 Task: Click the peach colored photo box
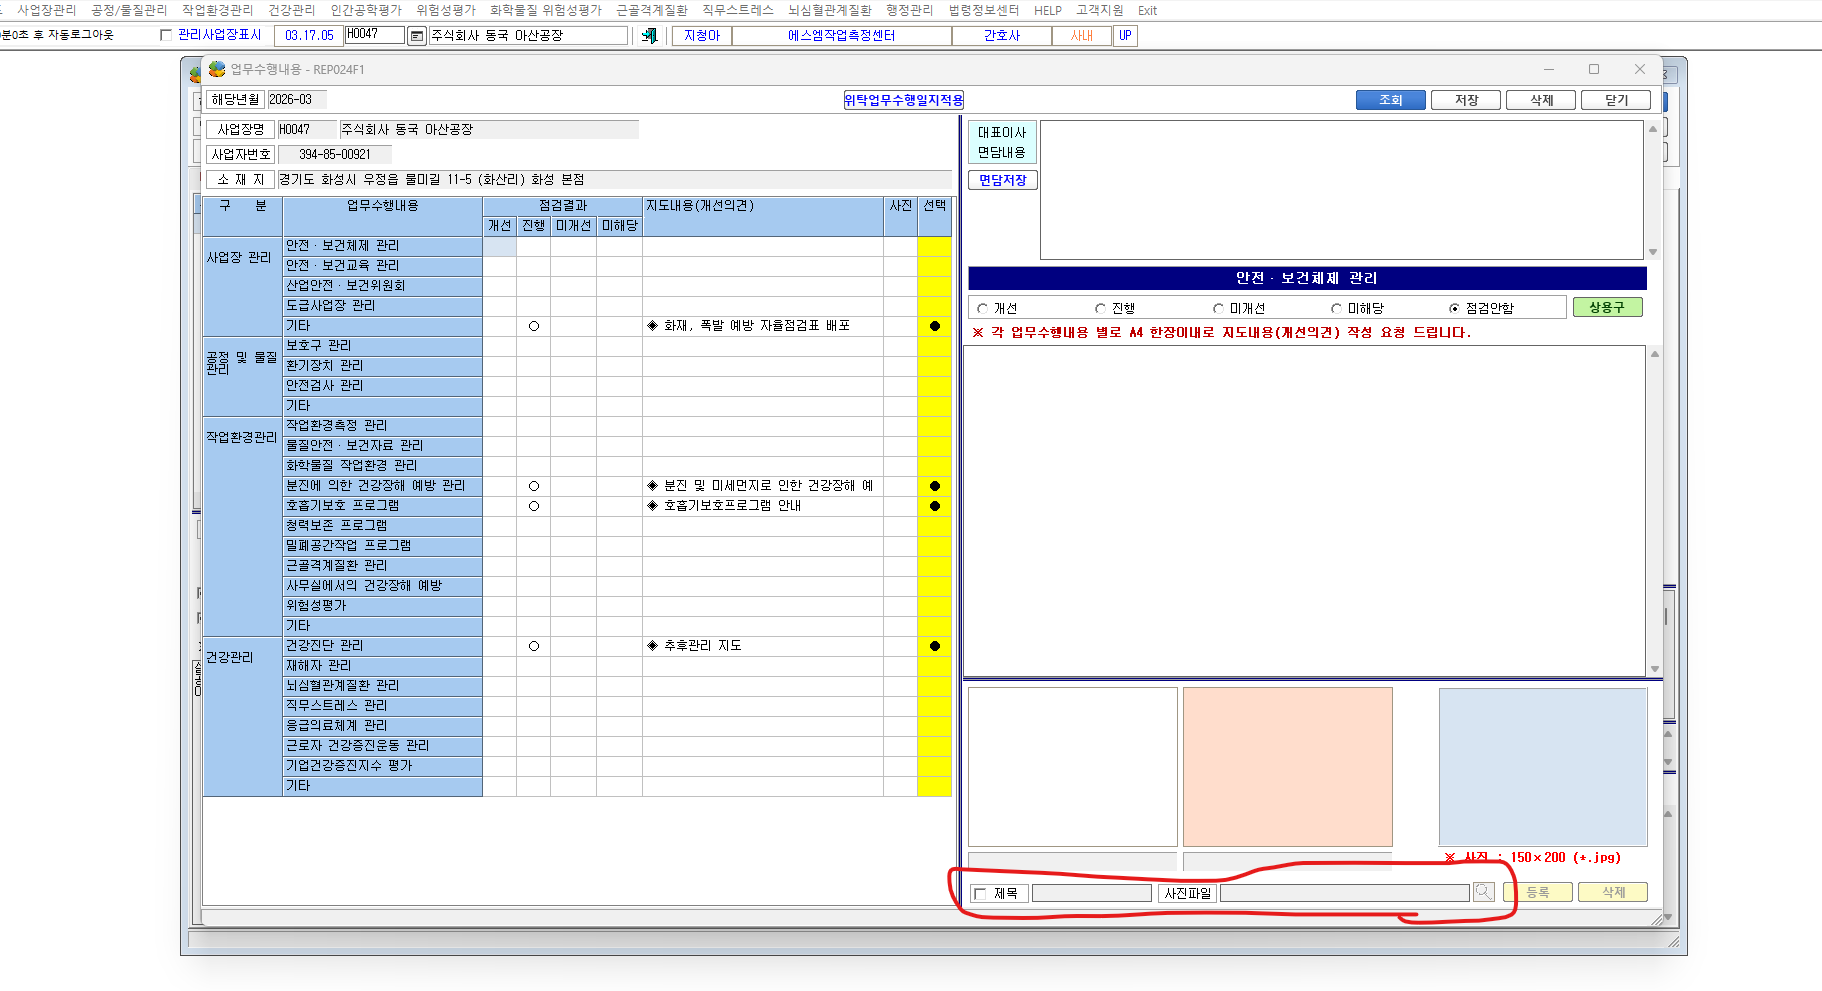tap(1288, 767)
